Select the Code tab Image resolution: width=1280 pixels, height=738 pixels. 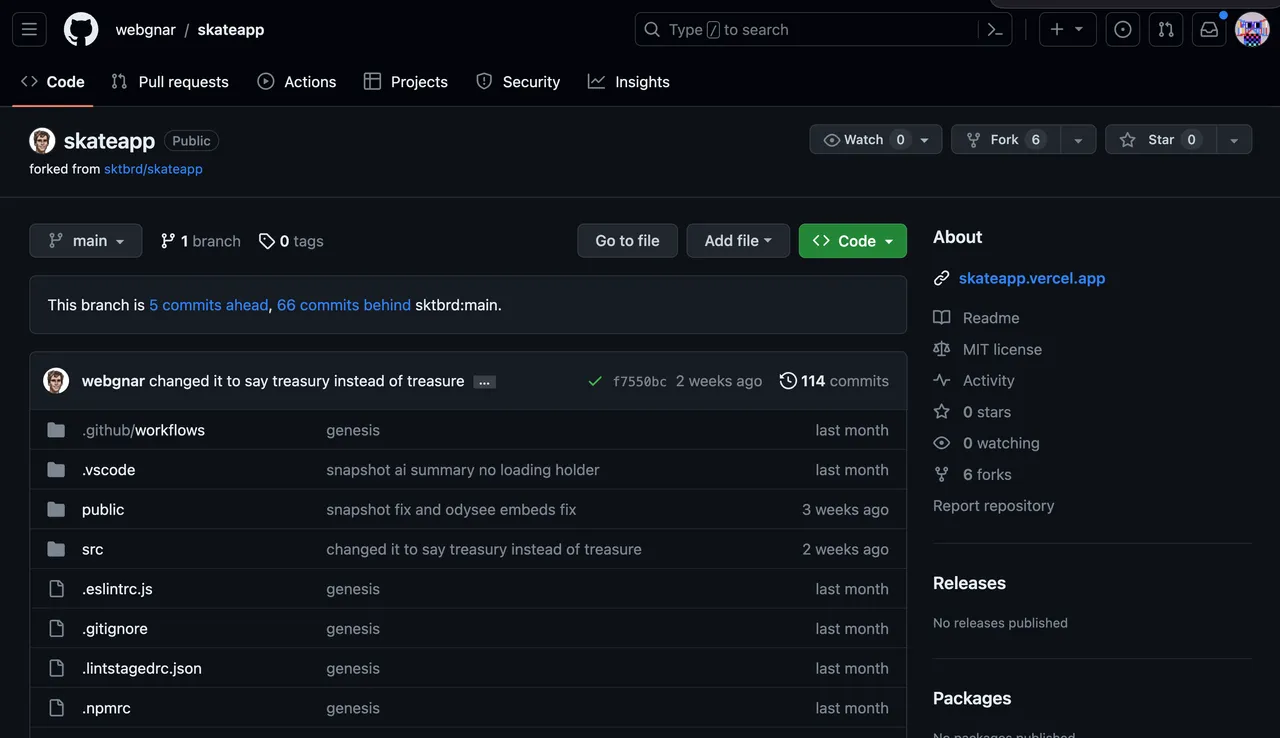(53, 82)
